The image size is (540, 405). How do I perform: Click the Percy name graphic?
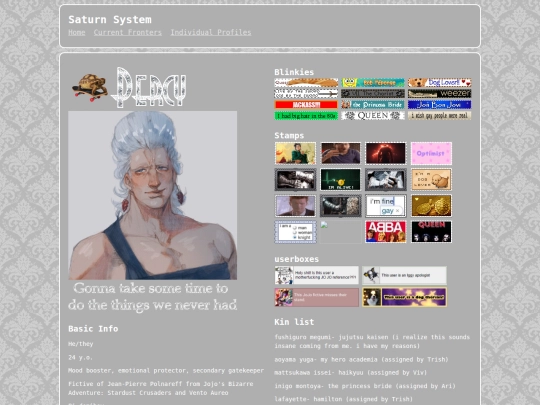coord(149,87)
